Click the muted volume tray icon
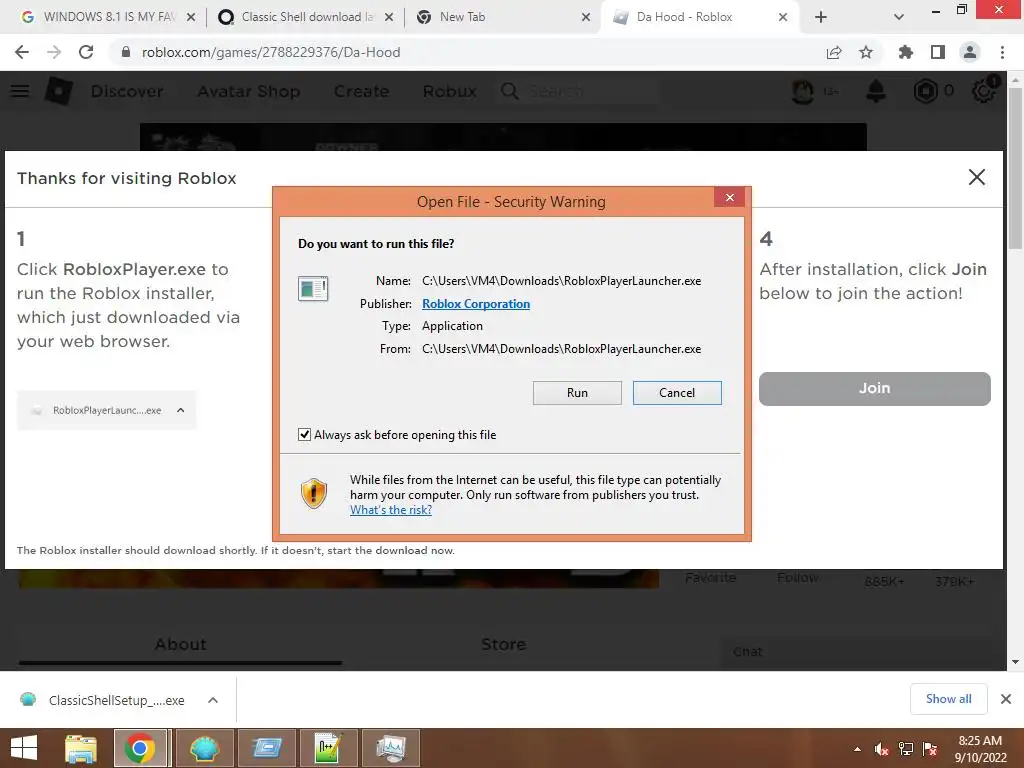Viewport: 1024px width, 768px height. point(882,749)
